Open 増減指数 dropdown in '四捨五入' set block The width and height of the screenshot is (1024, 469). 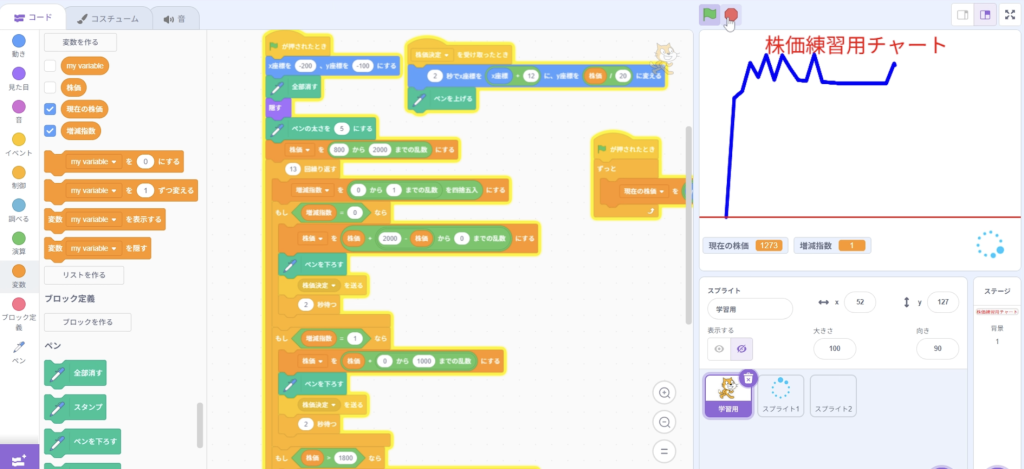pyautogui.click(x=313, y=190)
